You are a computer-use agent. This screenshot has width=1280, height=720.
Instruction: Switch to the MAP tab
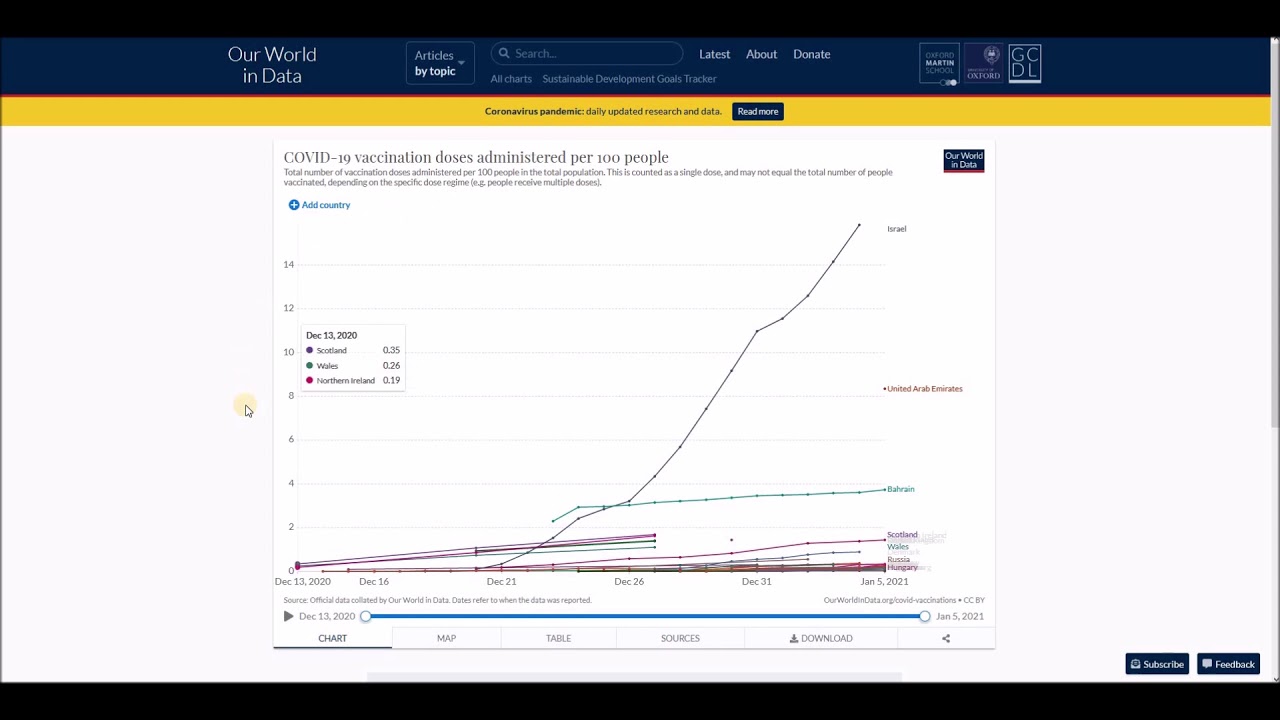(x=446, y=638)
